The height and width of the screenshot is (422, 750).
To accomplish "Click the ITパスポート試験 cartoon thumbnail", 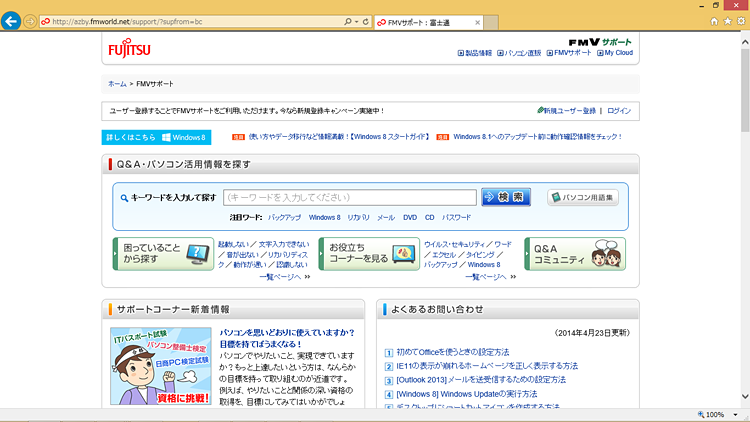I will (161, 366).
